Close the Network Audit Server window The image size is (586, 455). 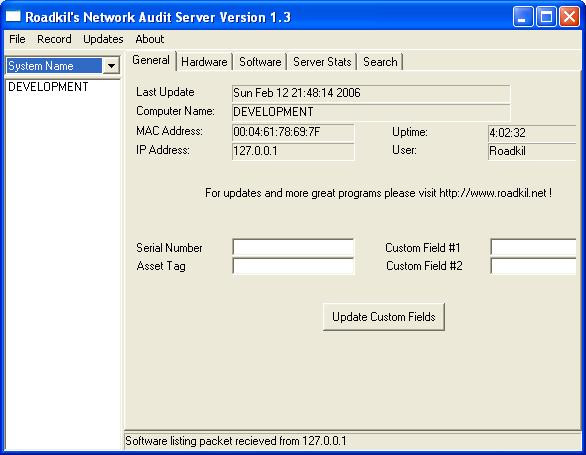(x=569, y=17)
